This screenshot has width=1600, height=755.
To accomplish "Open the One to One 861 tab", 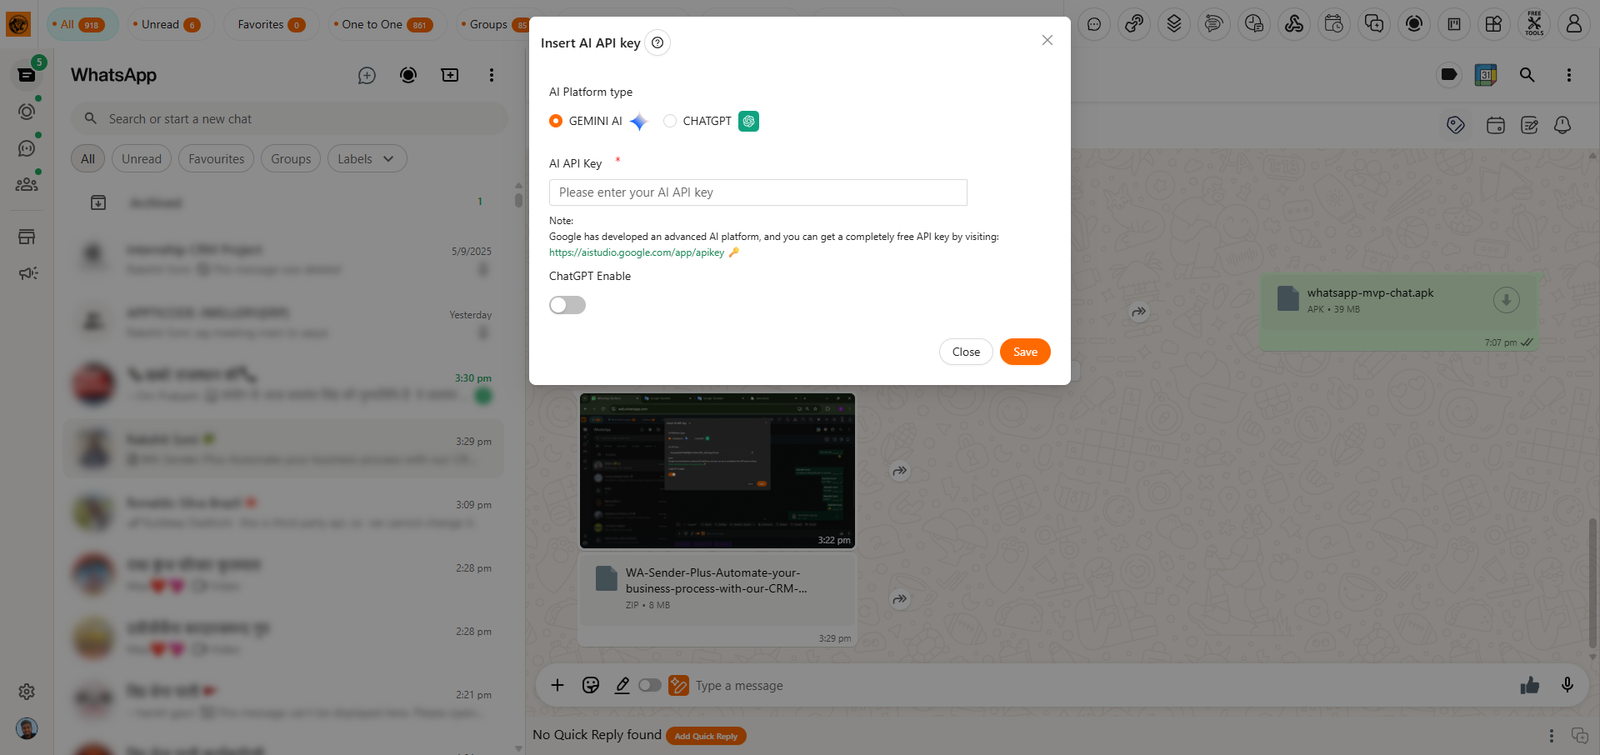I will 386,24.
